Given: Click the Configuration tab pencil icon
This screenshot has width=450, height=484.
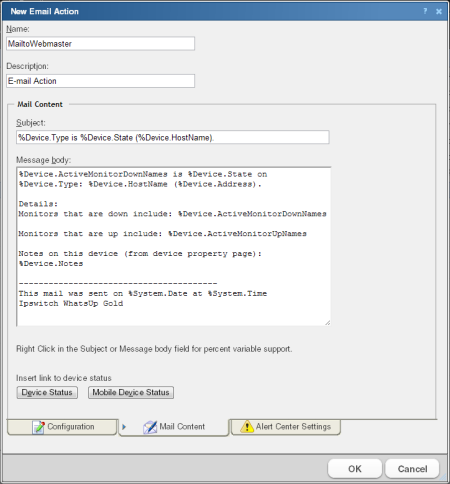Looking at the screenshot, I should [x=38, y=427].
